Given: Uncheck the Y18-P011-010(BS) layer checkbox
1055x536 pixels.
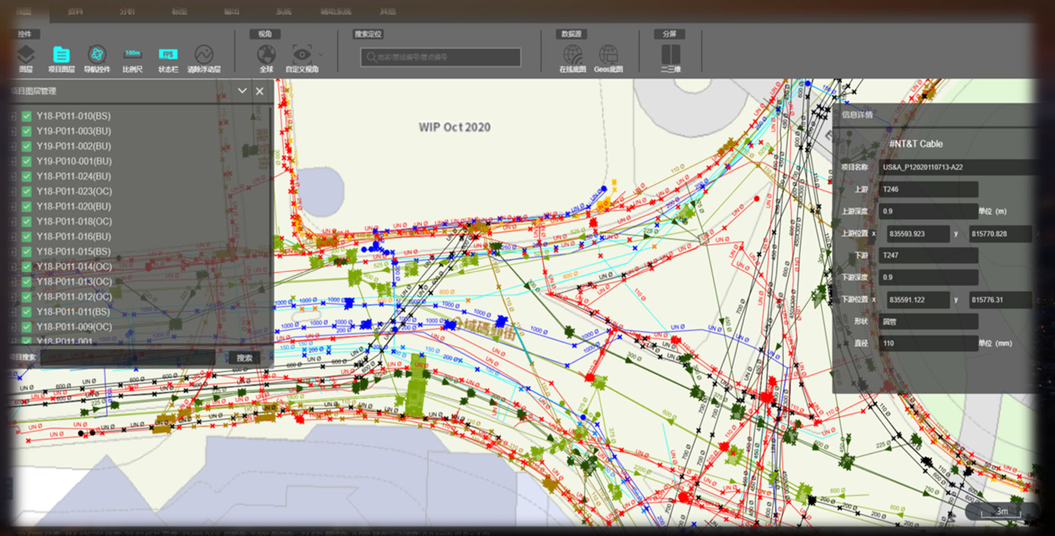Looking at the screenshot, I should (x=27, y=116).
